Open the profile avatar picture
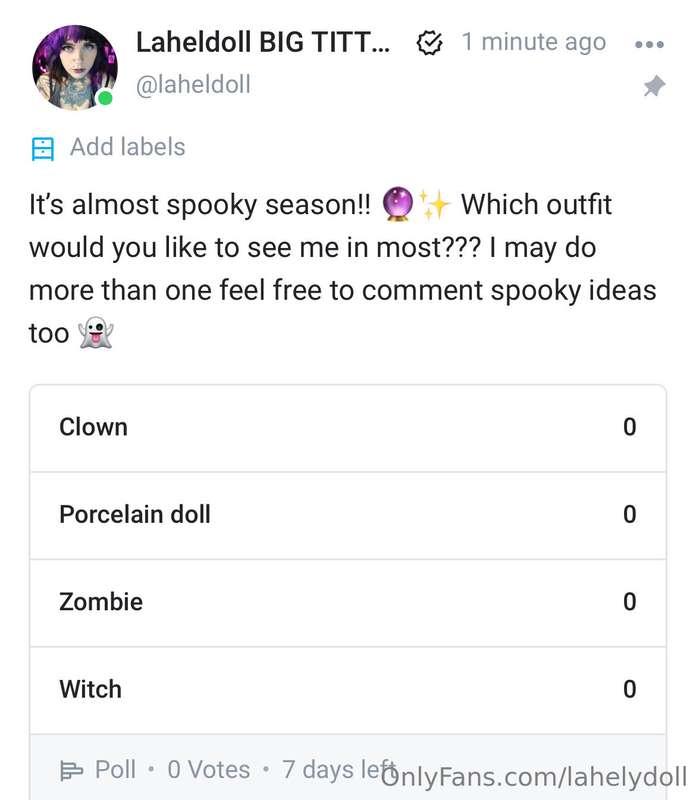 click(x=74, y=67)
